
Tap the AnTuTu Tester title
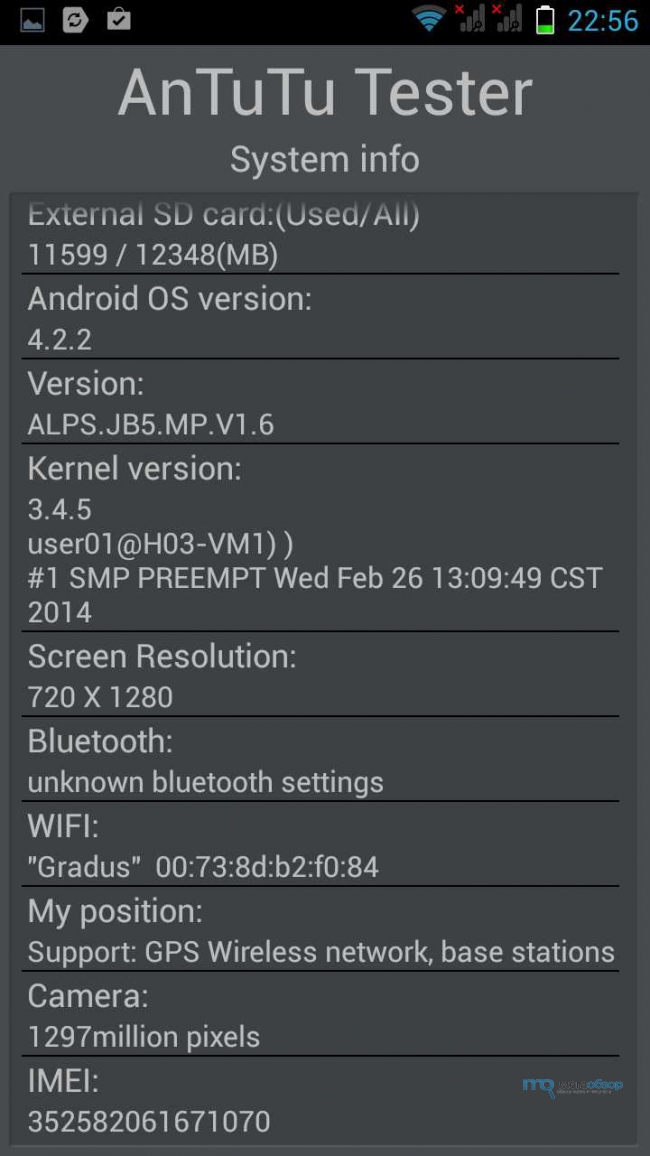(x=325, y=94)
